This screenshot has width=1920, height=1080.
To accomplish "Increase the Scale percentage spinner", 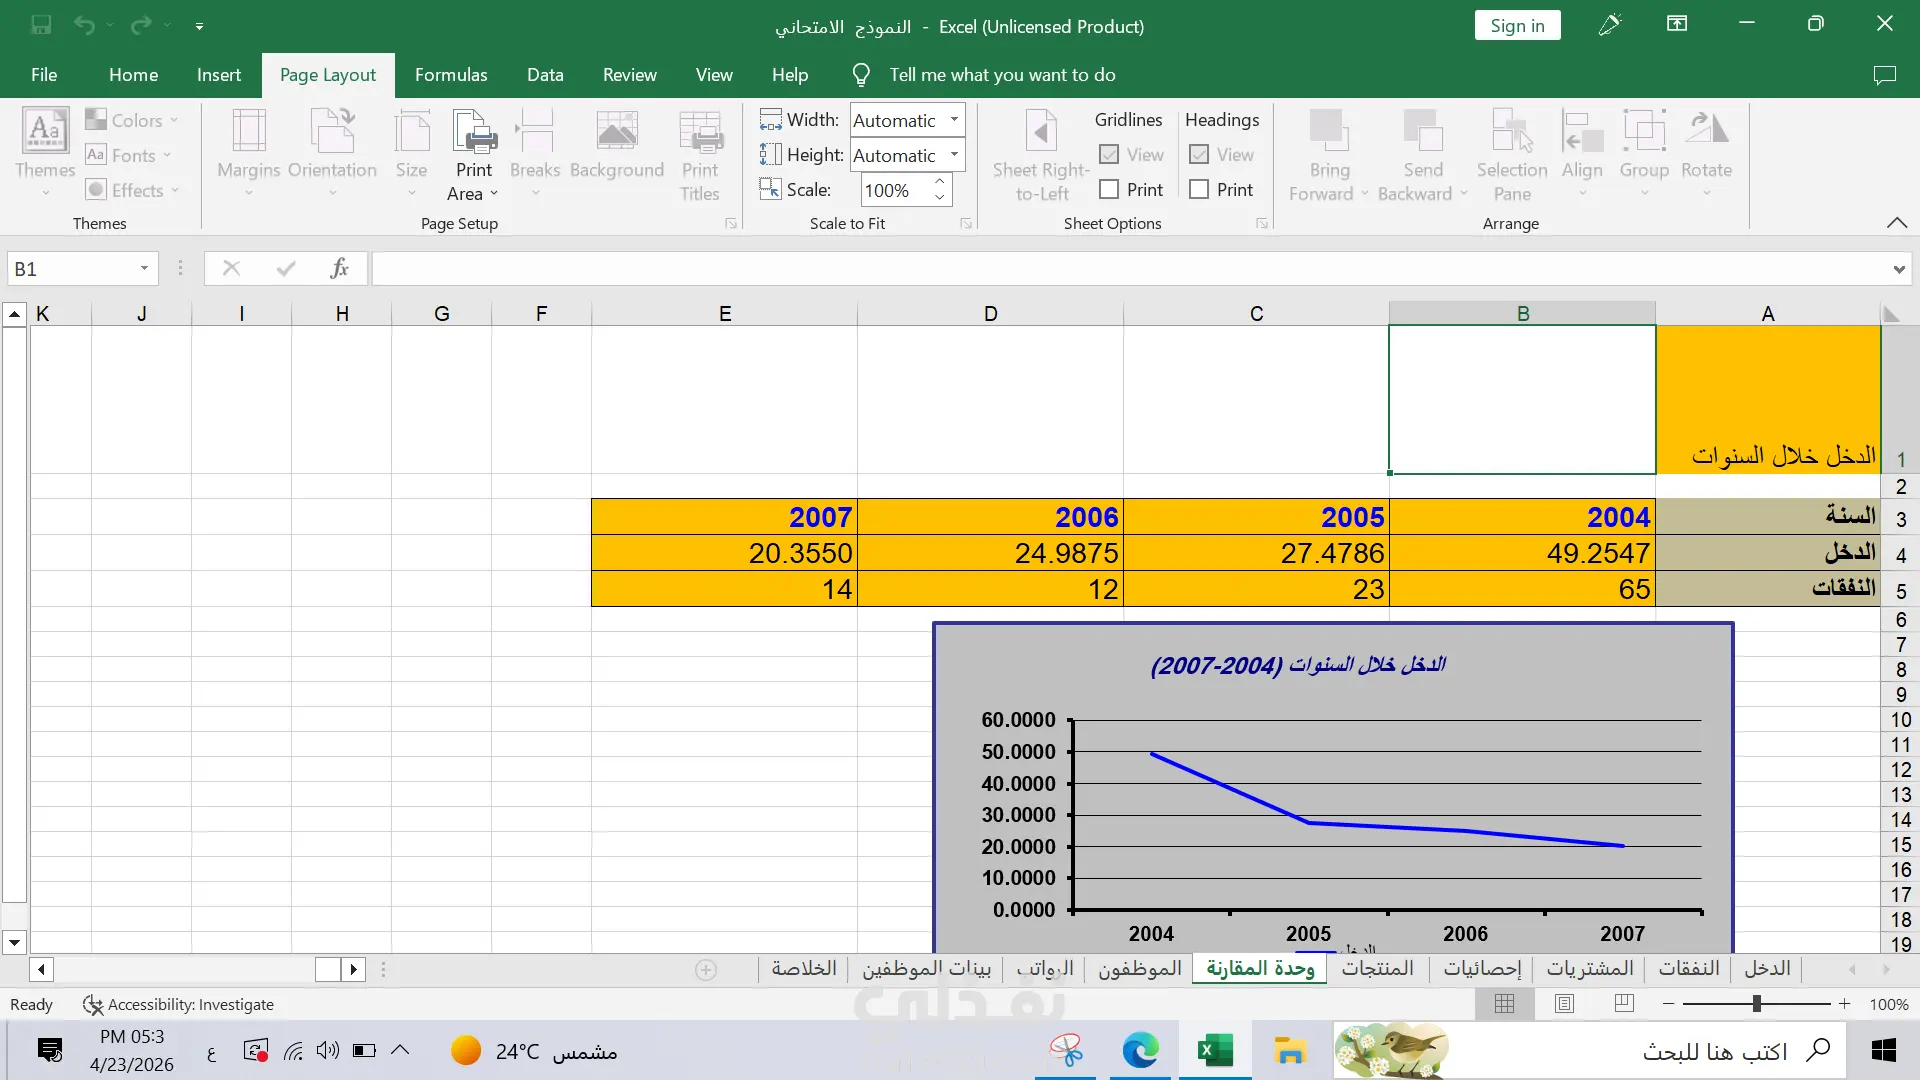I will (x=940, y=182).
